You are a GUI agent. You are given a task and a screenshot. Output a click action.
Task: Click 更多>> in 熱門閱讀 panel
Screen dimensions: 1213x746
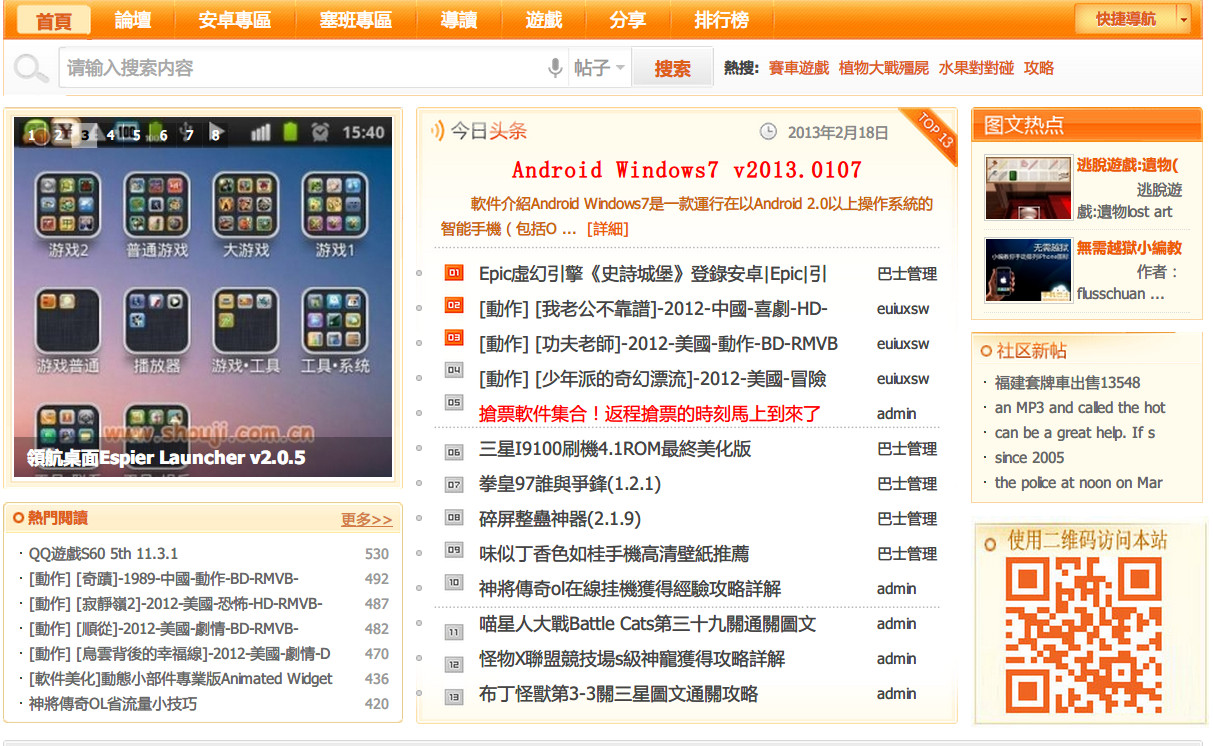click(367, 519)
